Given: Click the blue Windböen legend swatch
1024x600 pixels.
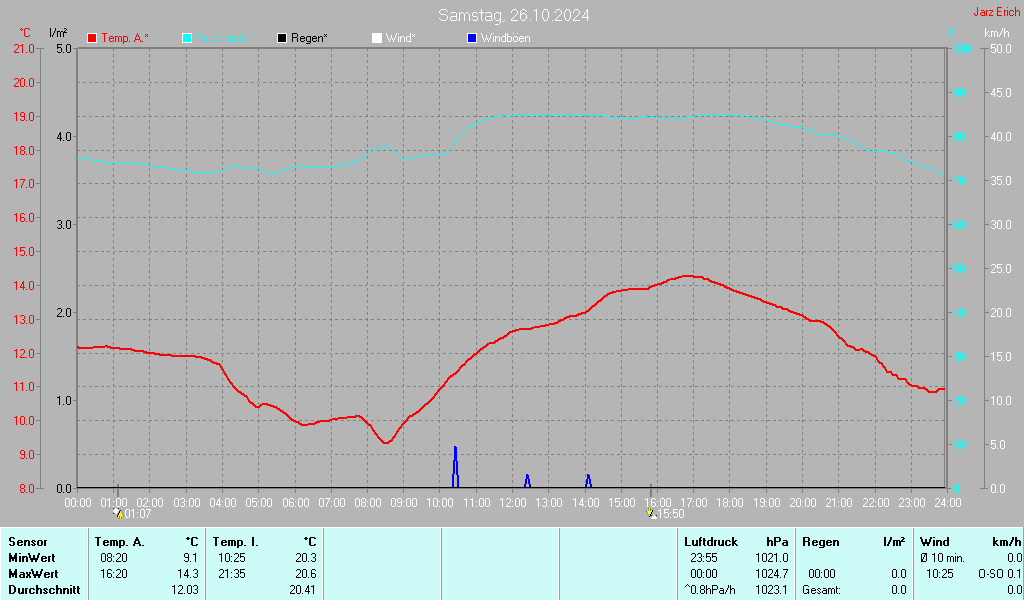Looking at the screenshot, I should 472,38.
